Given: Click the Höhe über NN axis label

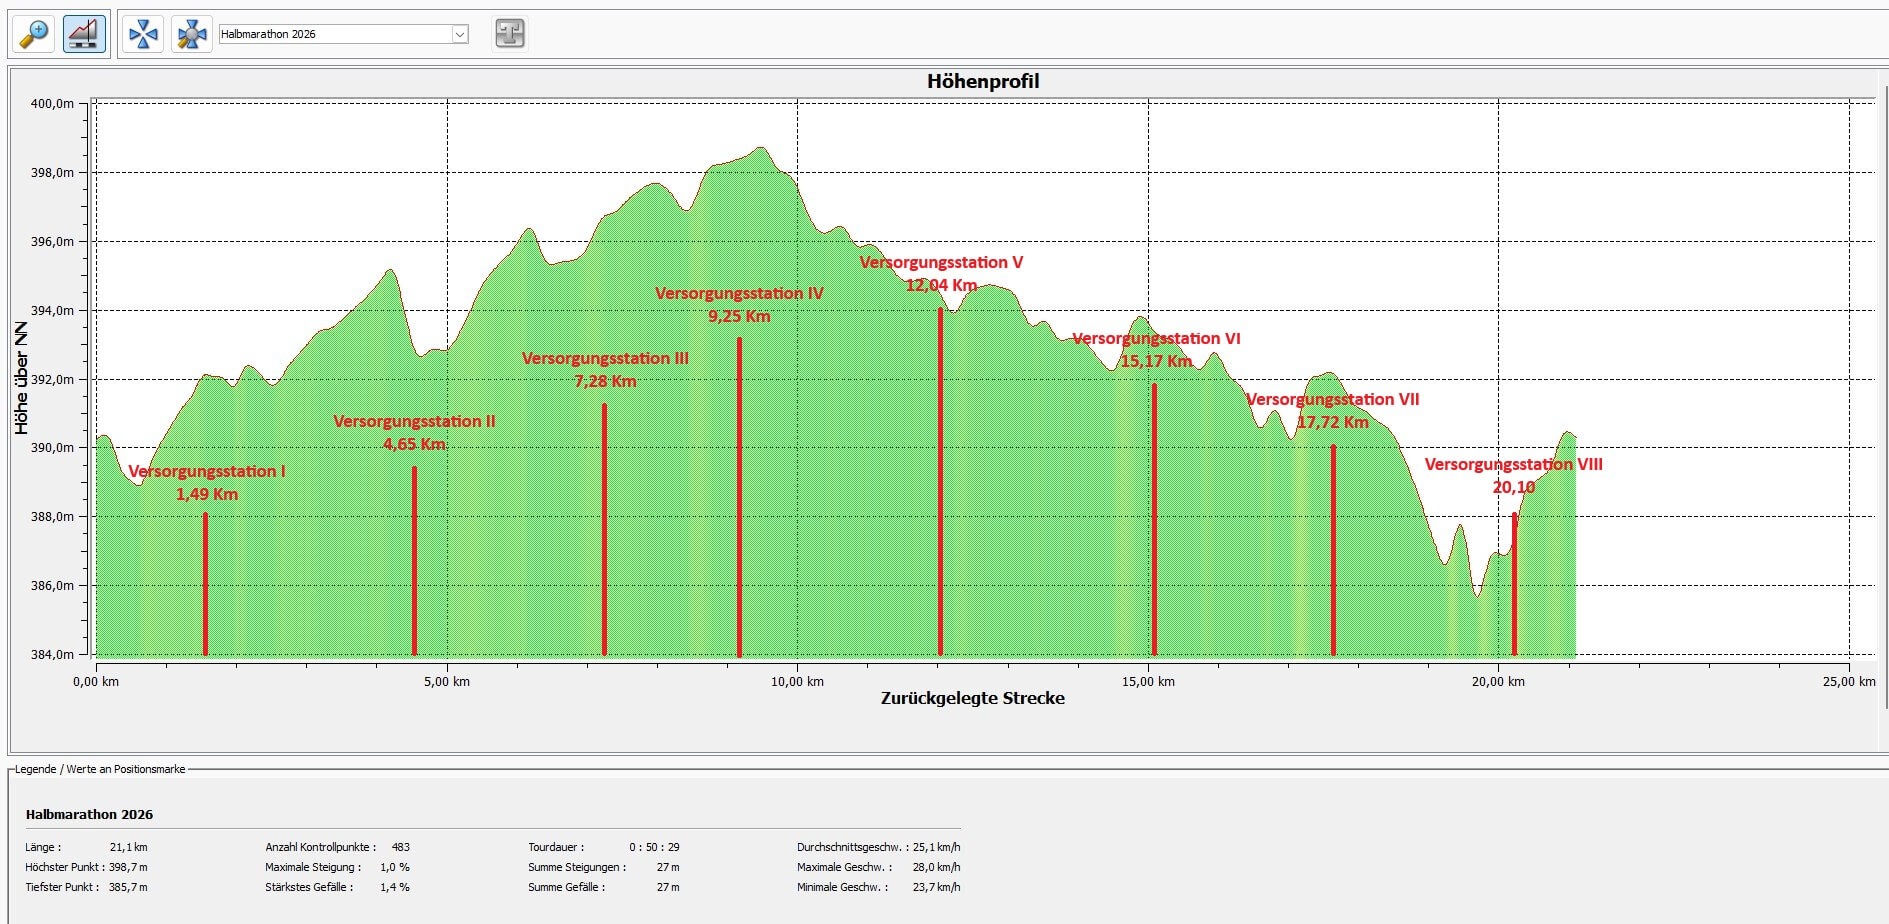Looking at the screenshot, I should (21, 378).
